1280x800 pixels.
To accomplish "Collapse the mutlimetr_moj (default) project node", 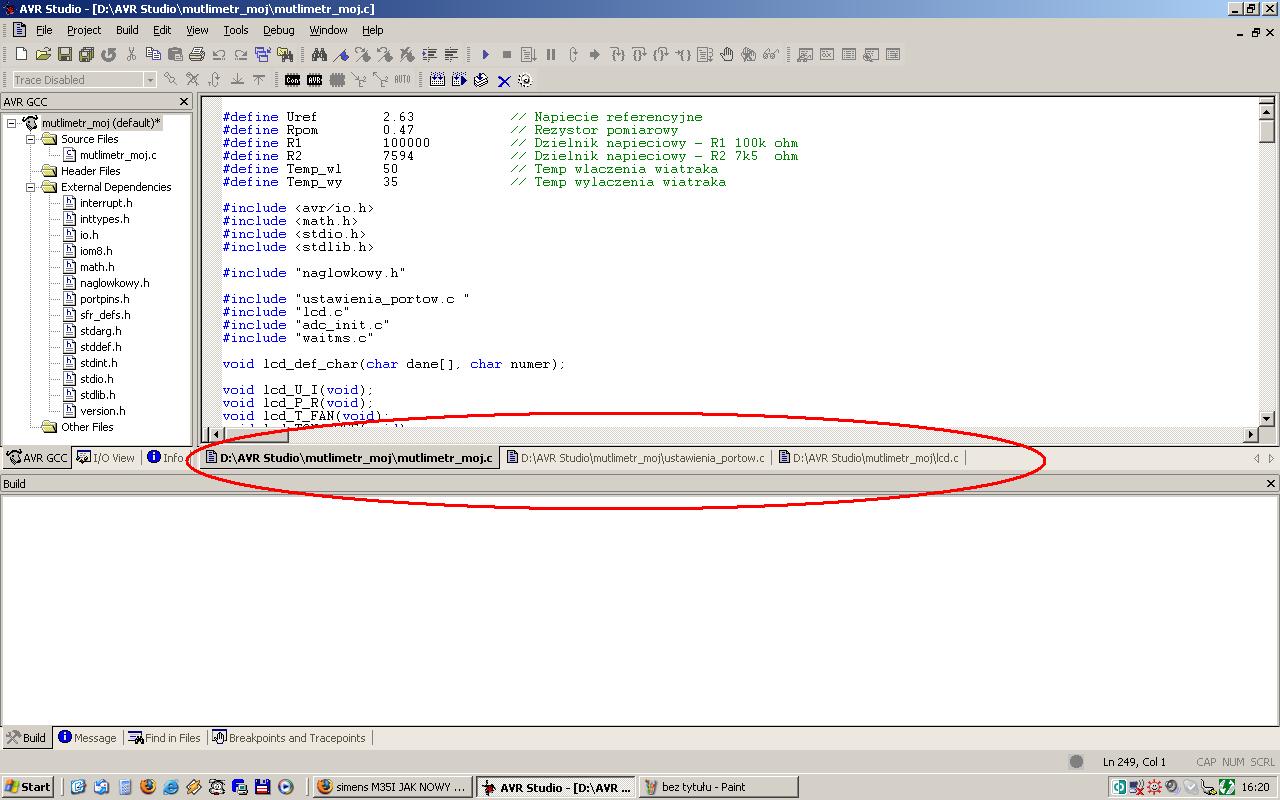I will click(12, 123).
